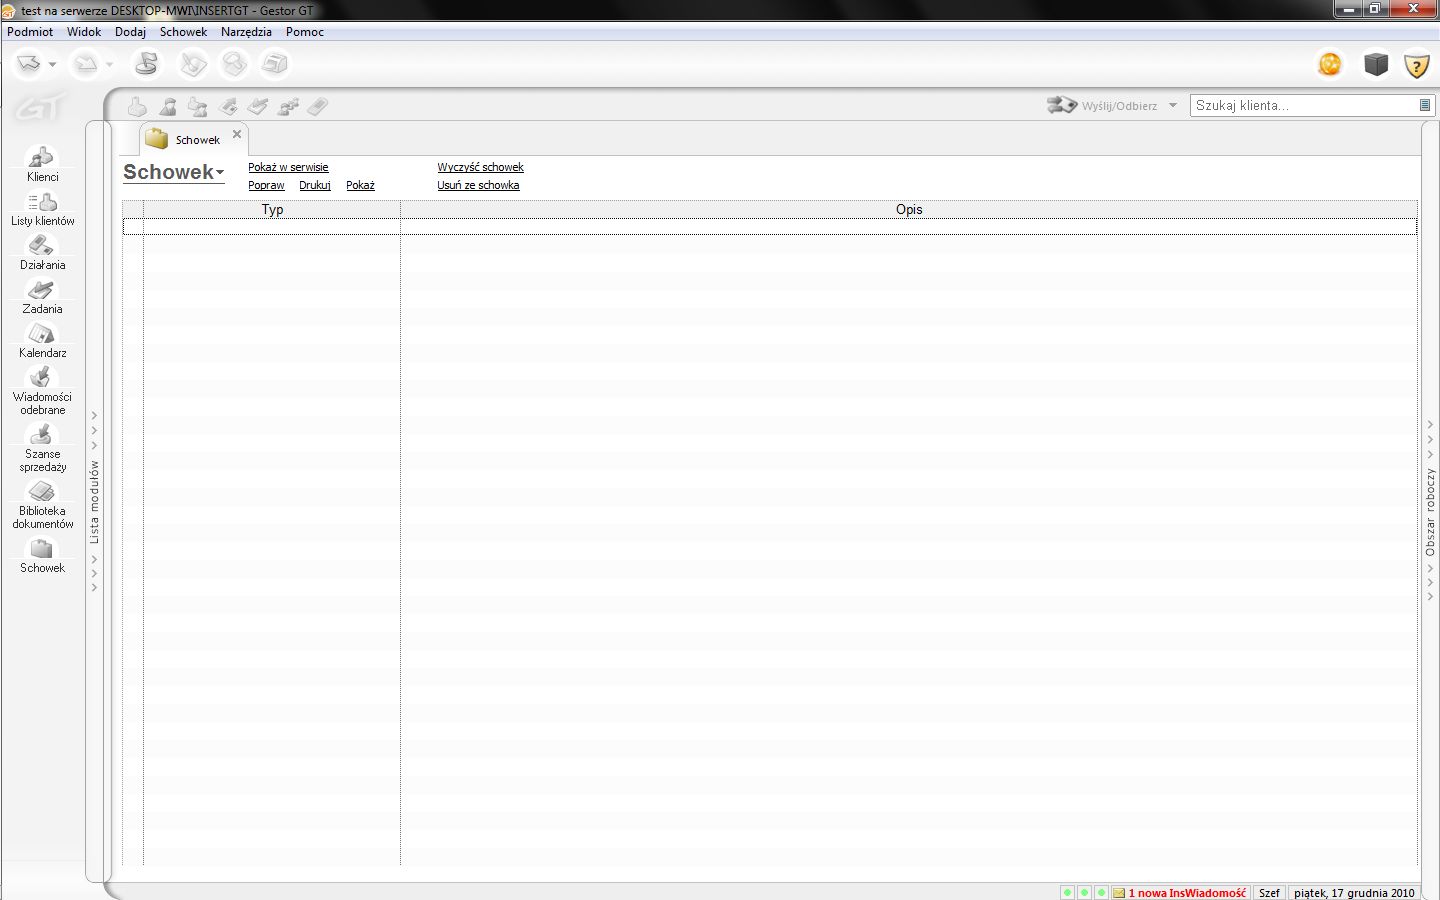
Task: Click the group network secondary-toolbar icon
Action: click(288, 106)
